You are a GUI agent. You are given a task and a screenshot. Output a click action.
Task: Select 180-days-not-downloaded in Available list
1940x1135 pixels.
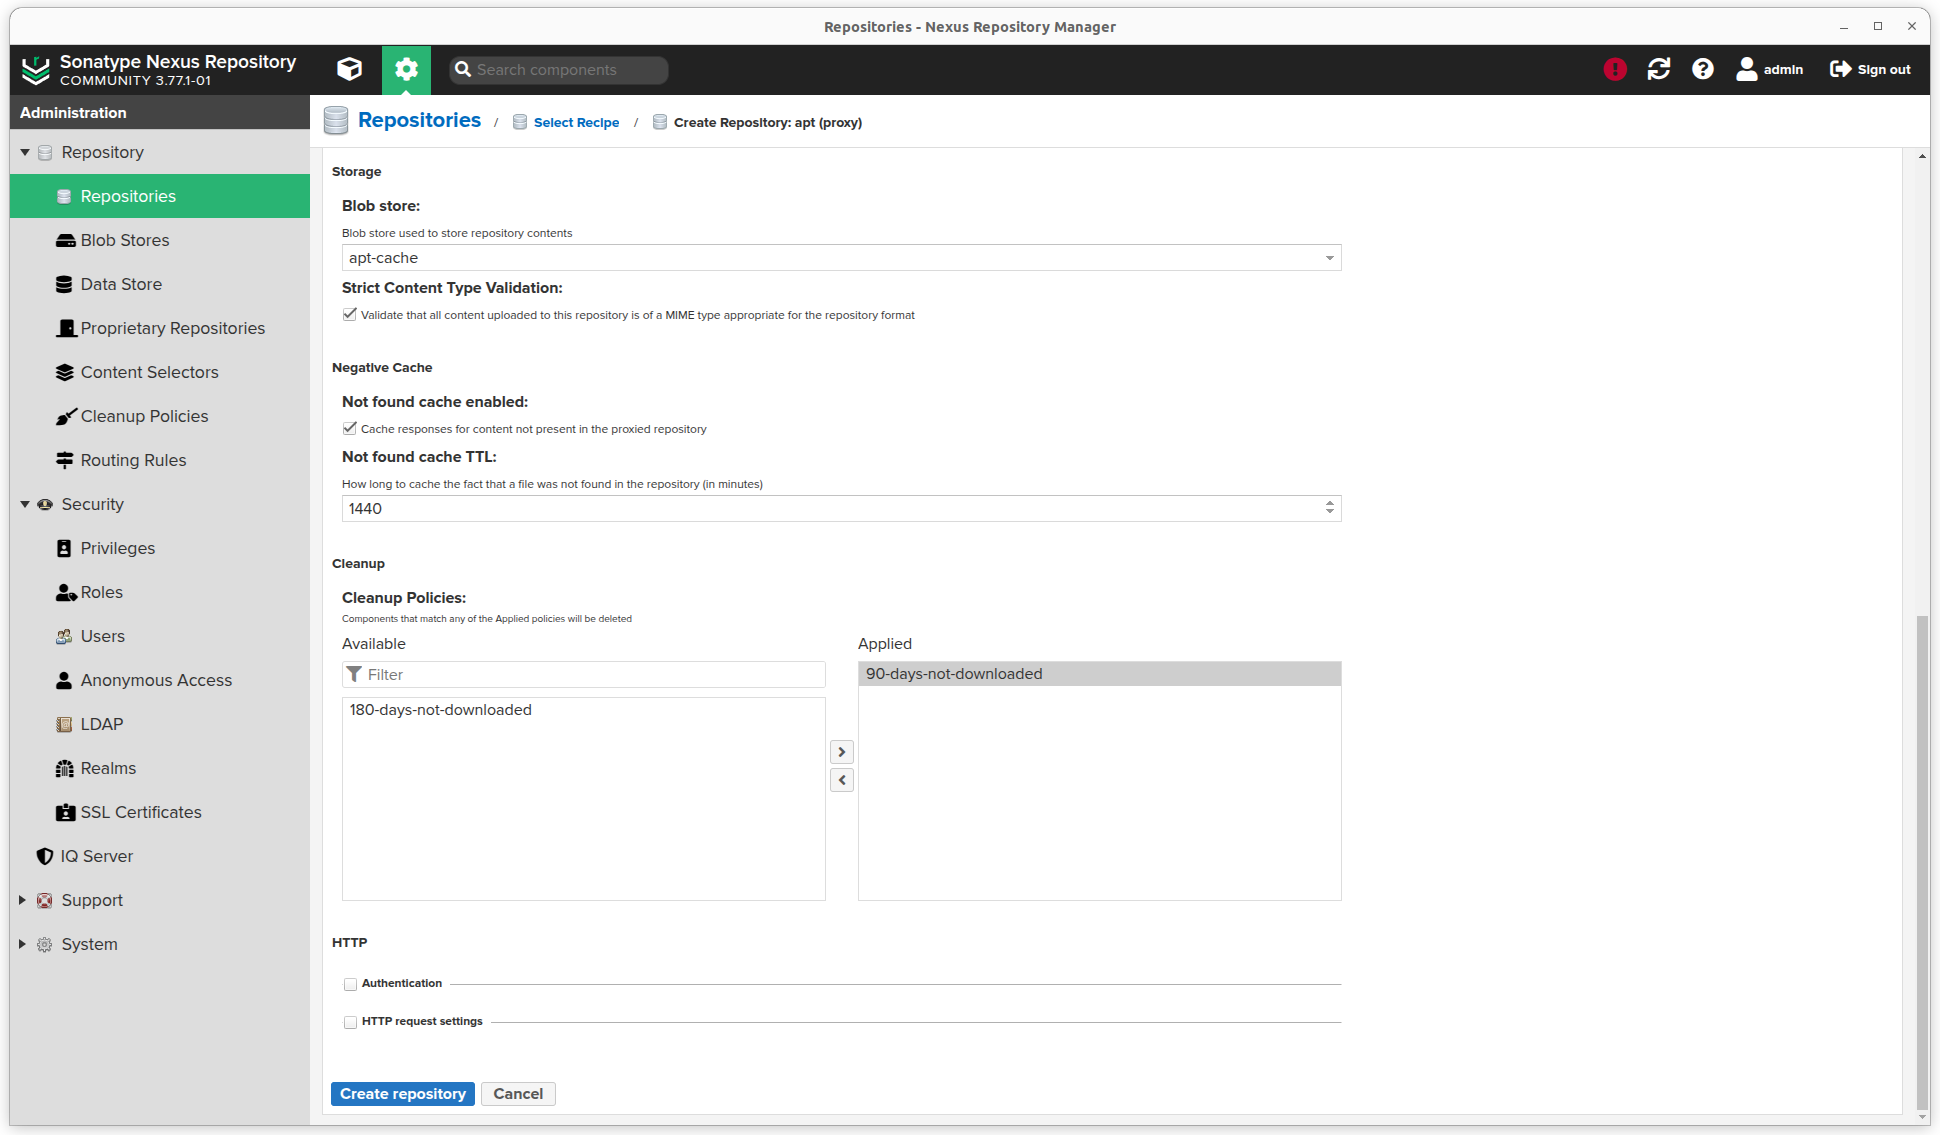point(584,710)
